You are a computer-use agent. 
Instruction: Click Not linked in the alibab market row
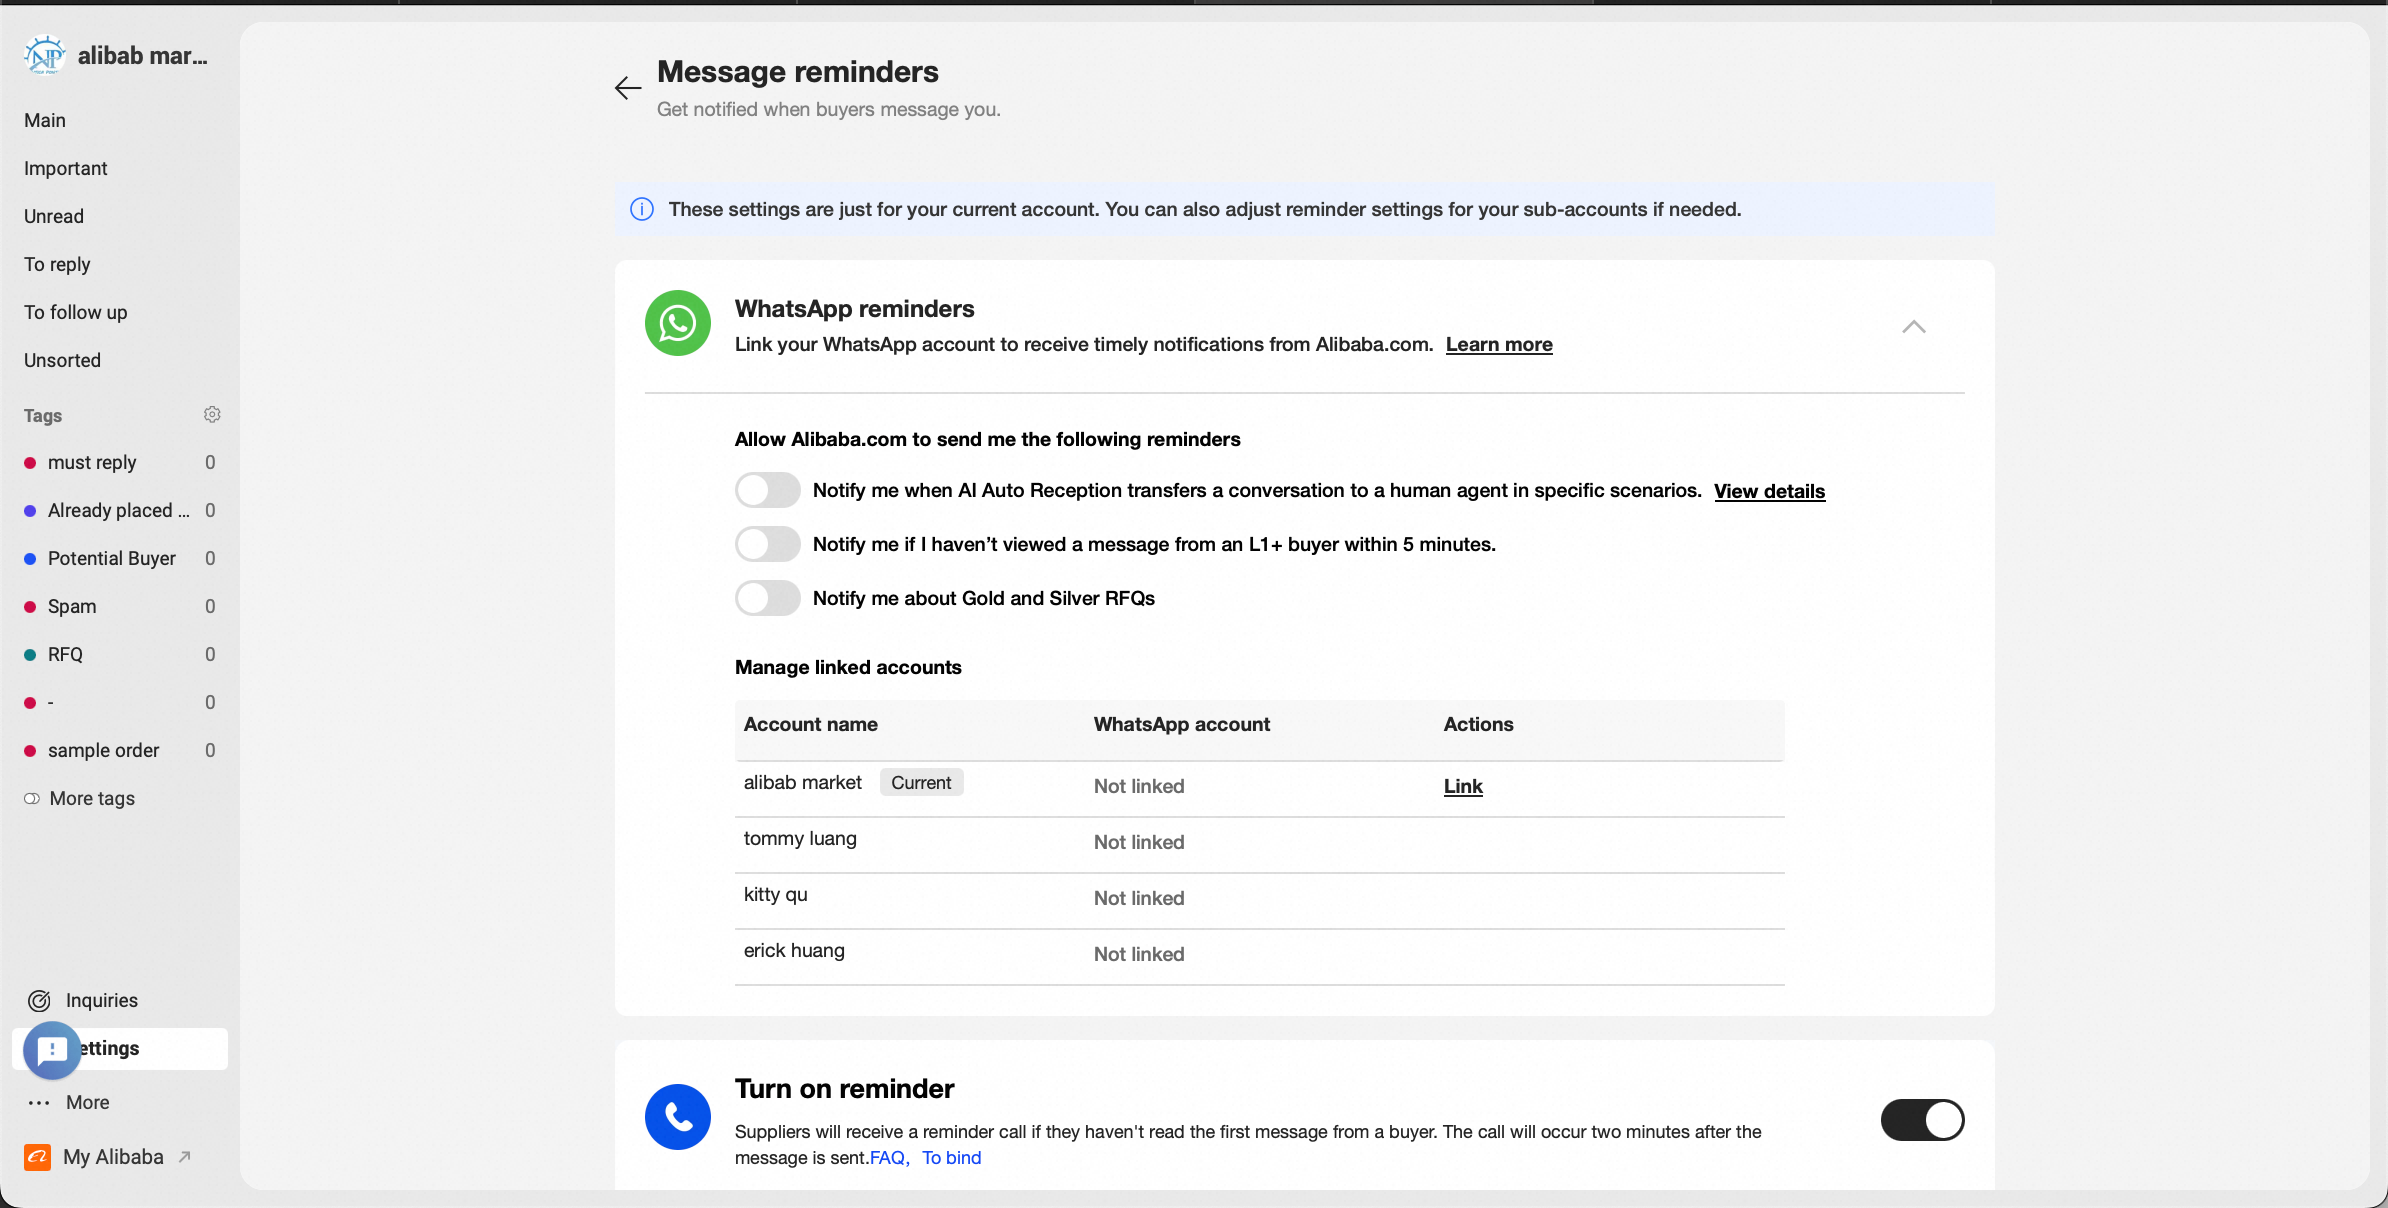[1139, 786]
